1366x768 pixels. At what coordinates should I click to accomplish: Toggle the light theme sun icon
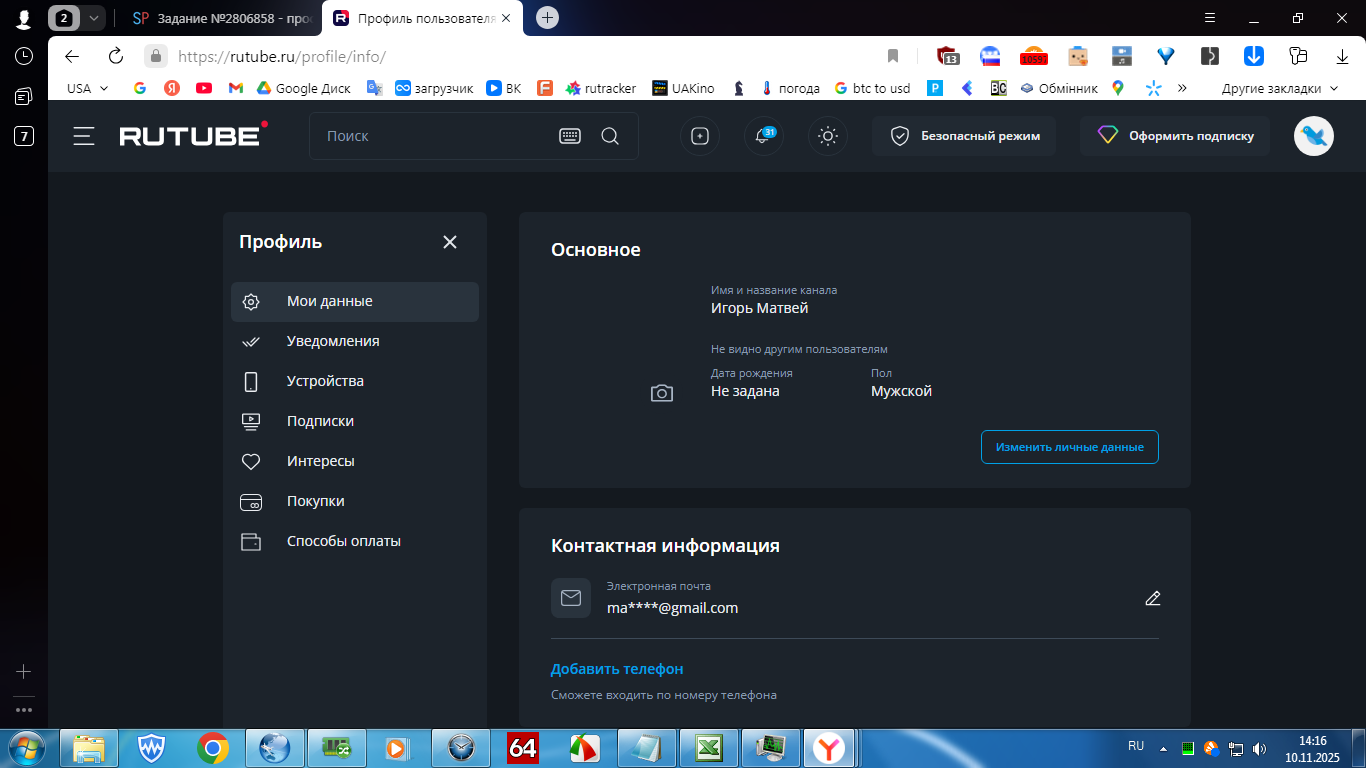pyautogui.click(x=828, y=136)
